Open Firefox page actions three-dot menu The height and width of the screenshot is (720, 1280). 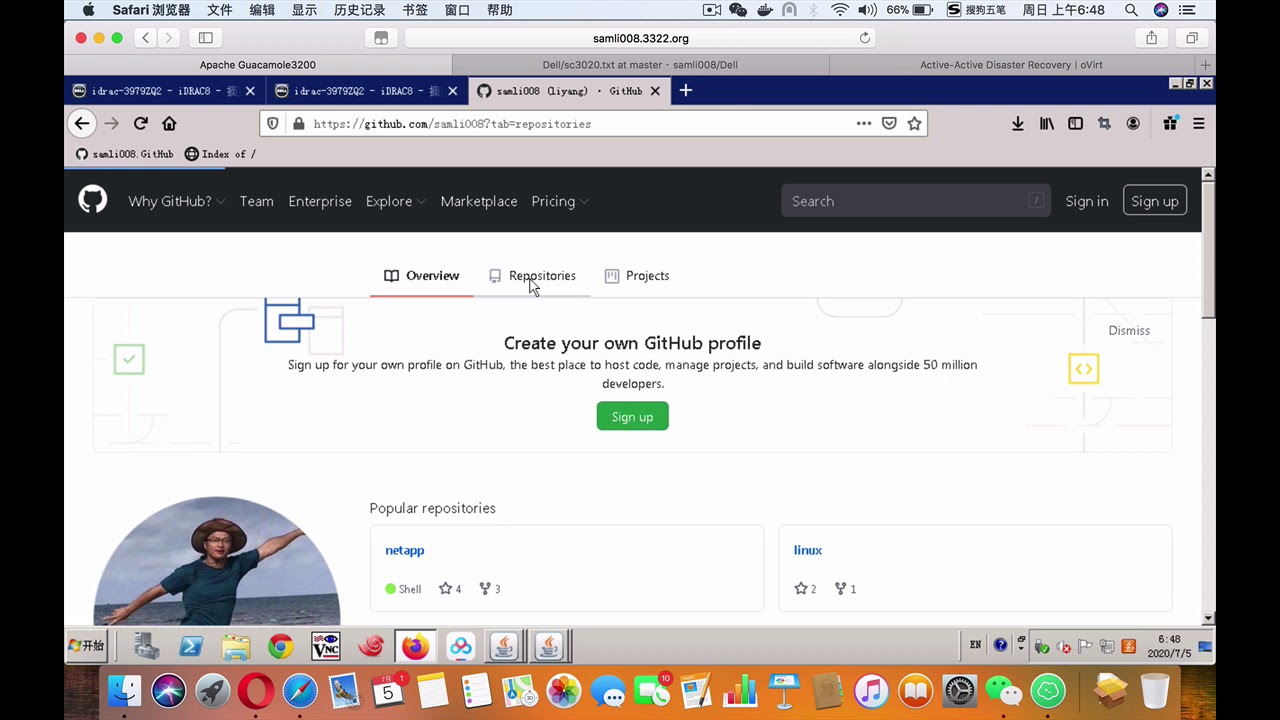[x=864, y=123]
